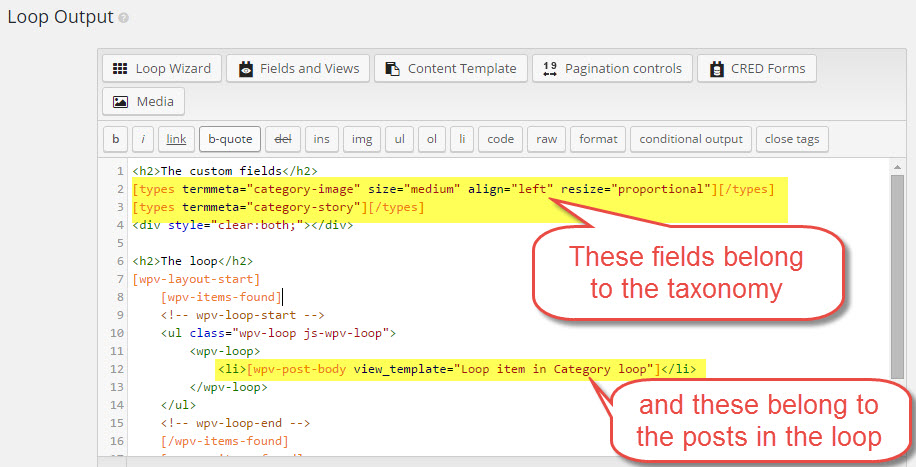
Task: Click the CRED Forms icon
Action: [716, 69]
